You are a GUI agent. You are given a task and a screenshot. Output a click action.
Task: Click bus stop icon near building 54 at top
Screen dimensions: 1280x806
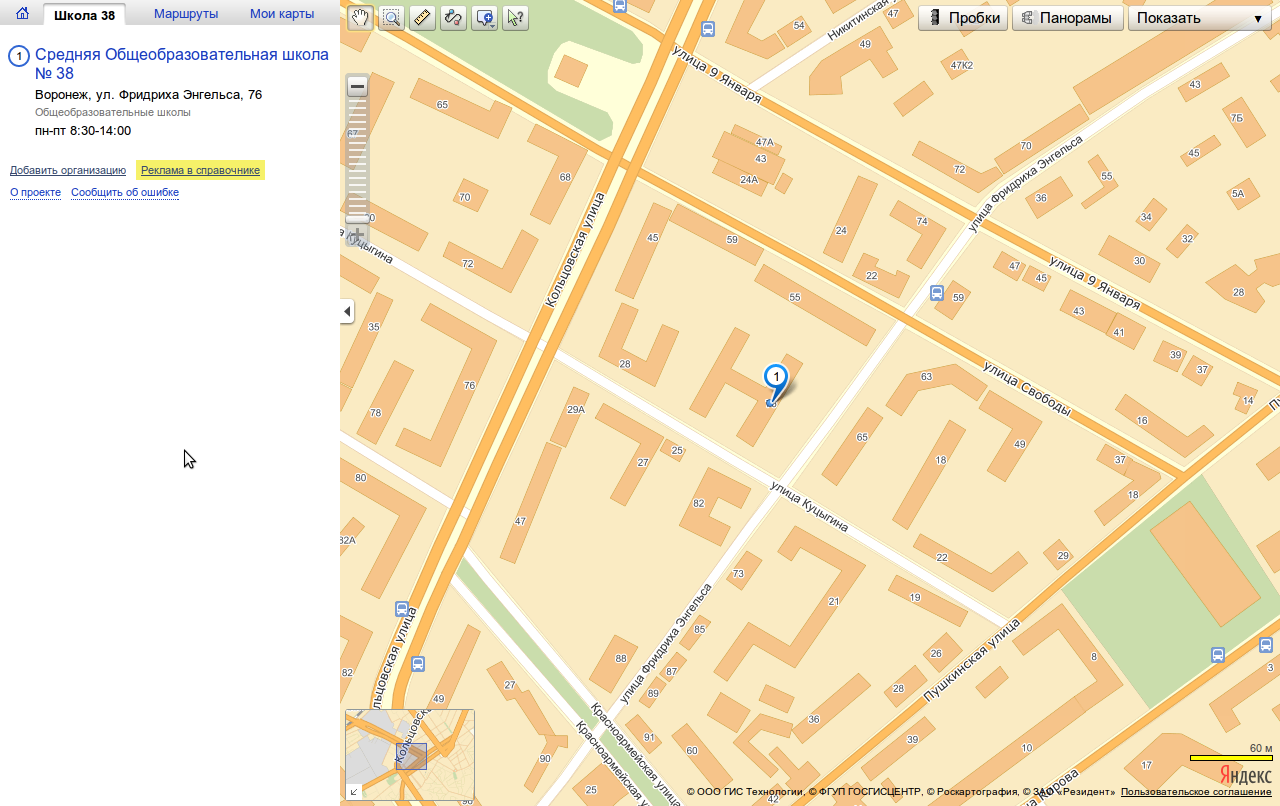(708, 29)
